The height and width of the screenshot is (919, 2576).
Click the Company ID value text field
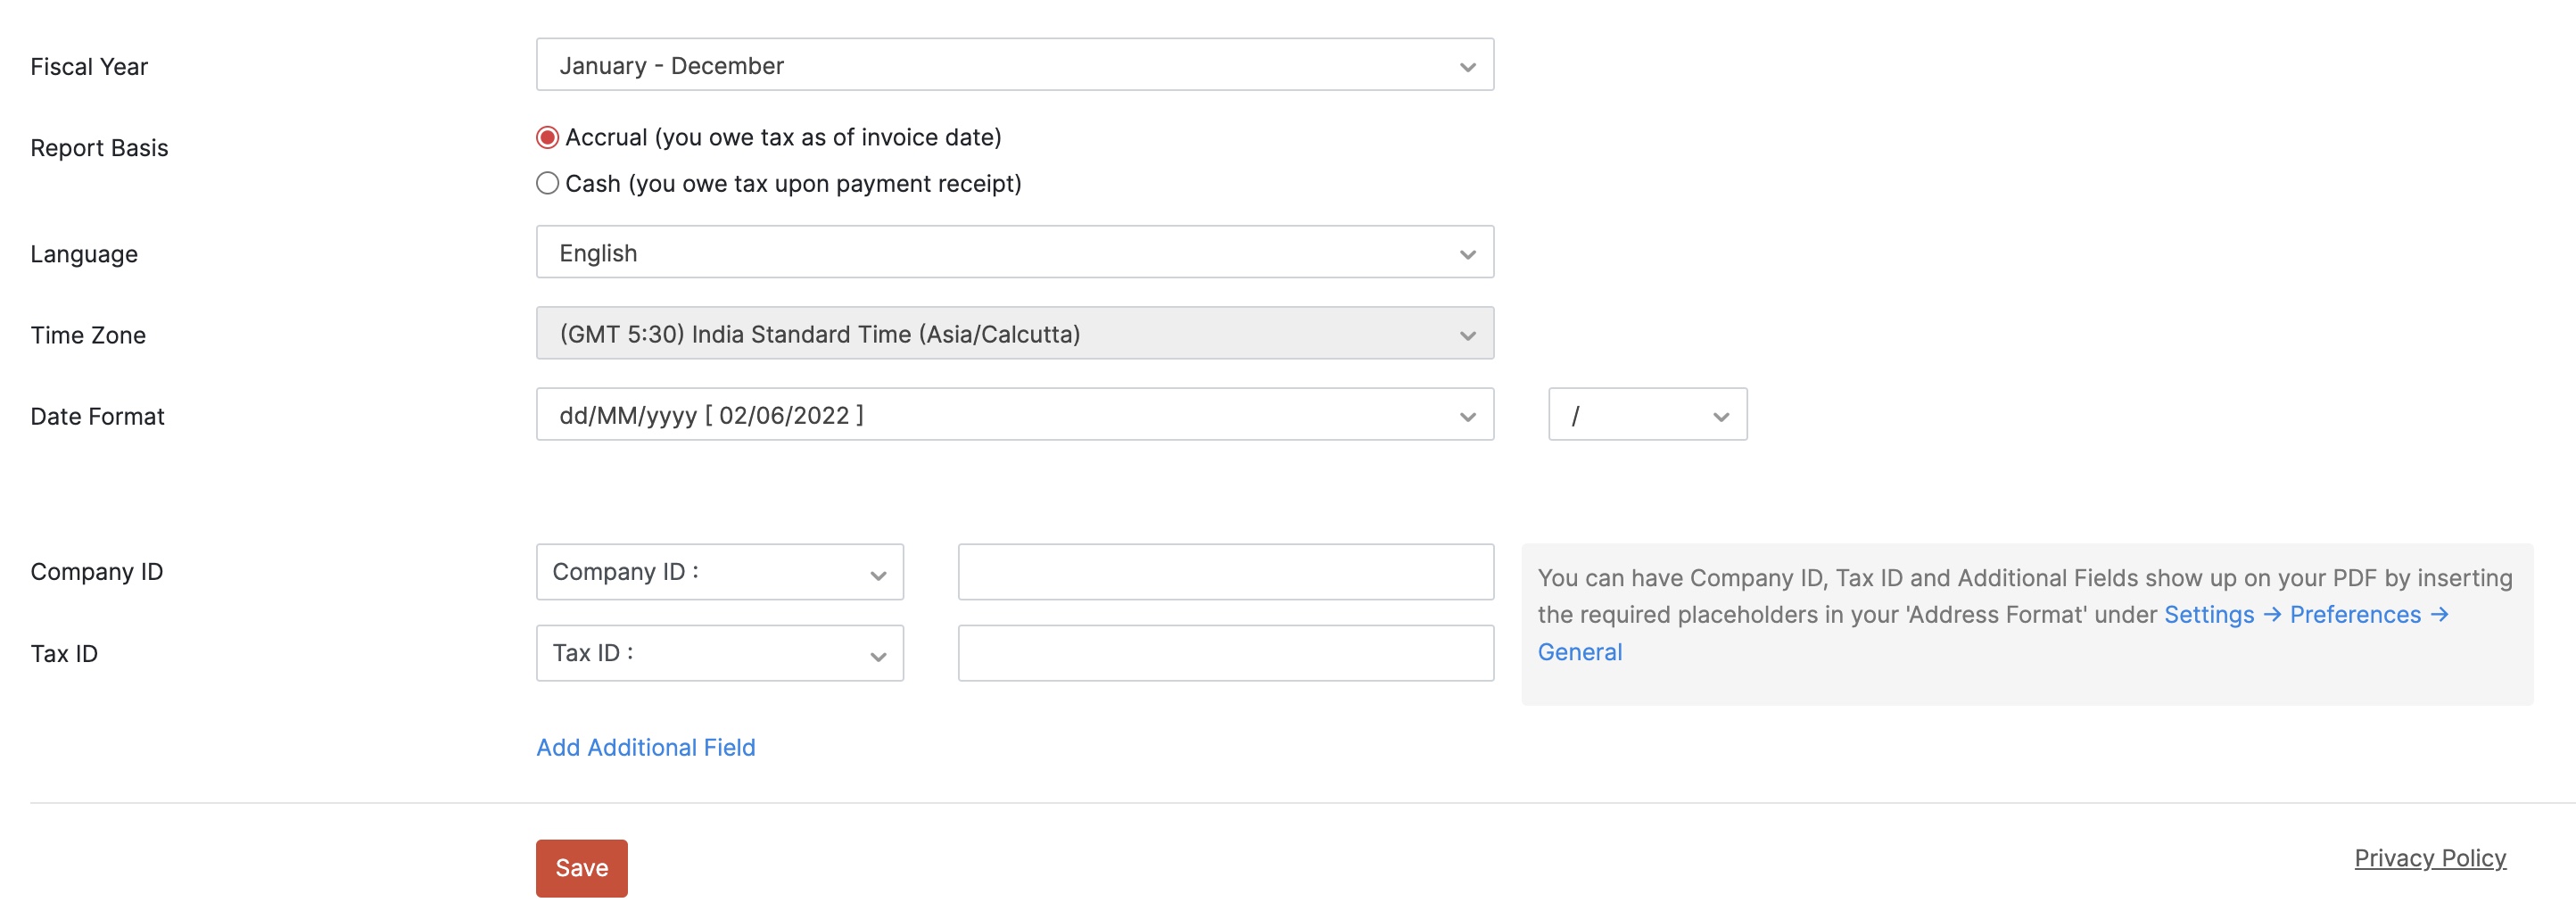1225,572
